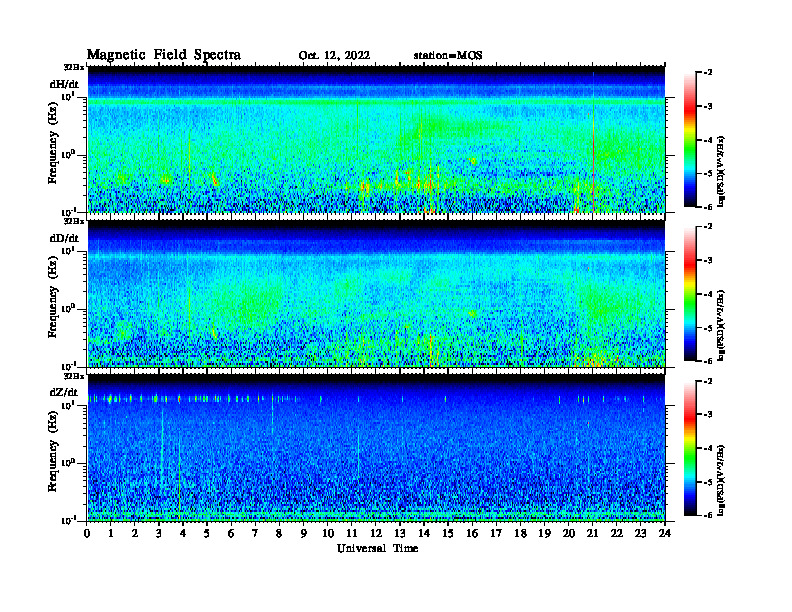Click hour tick label '0' on time axis
792x612 pixels.
coord(87,533)
